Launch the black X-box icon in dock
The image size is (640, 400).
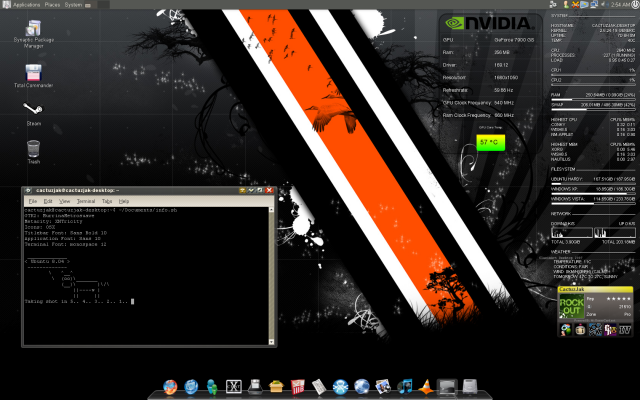tap(233, 387)
